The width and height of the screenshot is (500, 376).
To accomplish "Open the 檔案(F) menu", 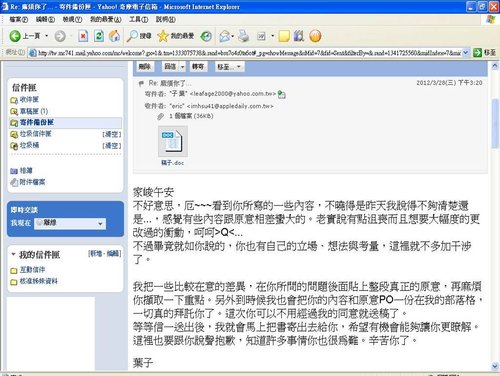I will [x=18, y=19].
